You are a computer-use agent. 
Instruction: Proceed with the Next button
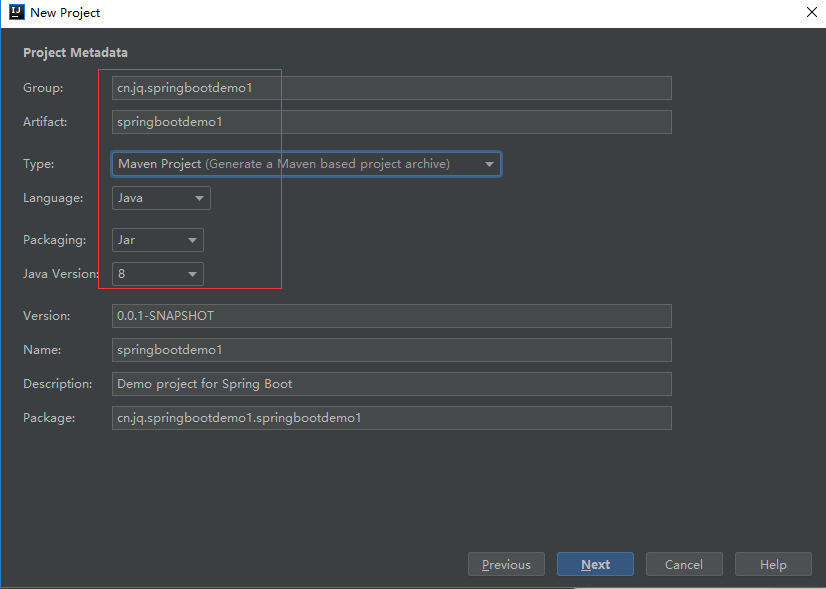[x=595, y=564]
